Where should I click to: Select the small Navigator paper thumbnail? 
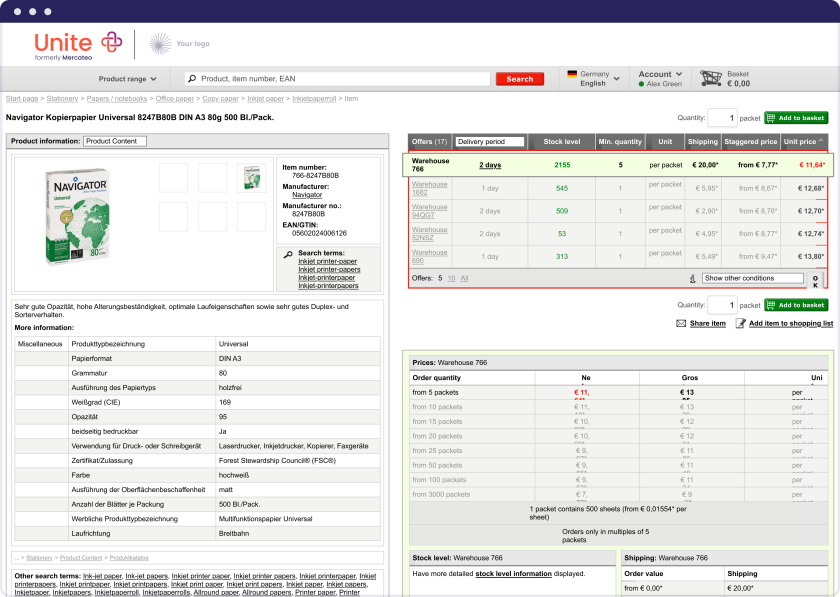pyautogui.click(x=250, y=178)
